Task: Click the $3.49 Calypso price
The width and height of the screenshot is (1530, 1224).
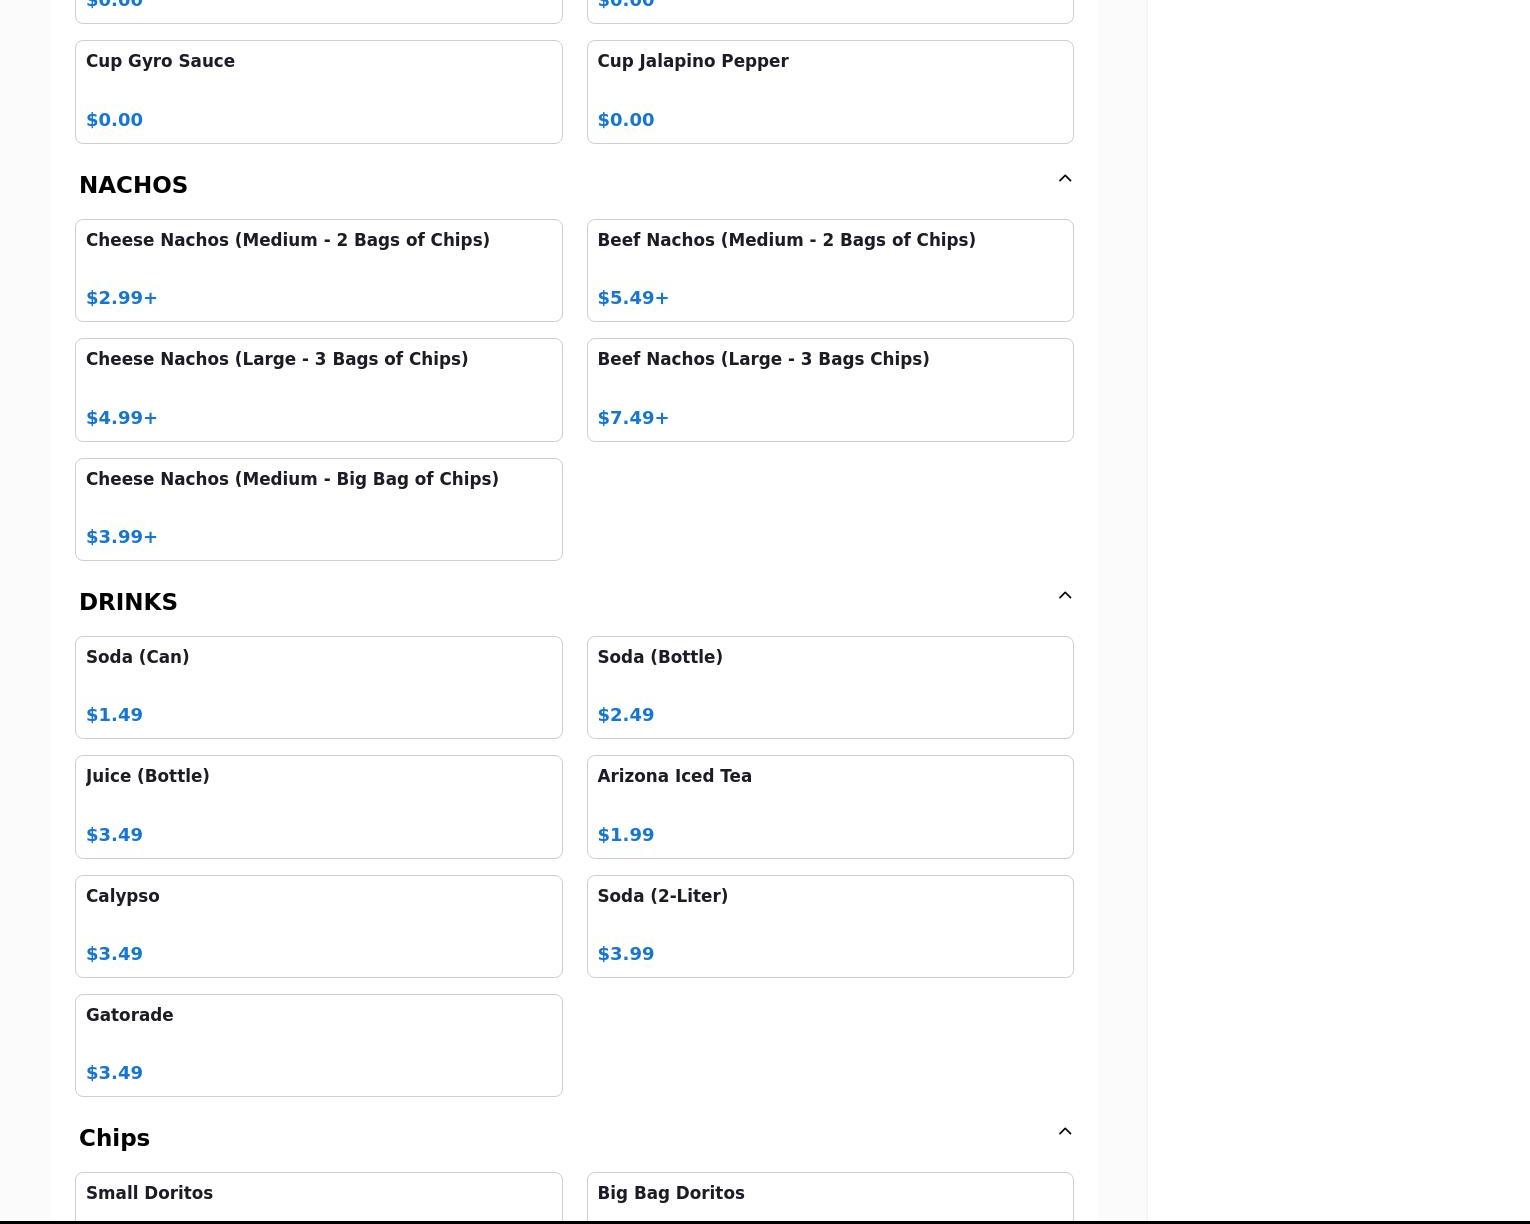Action: (x=114, y=954)
